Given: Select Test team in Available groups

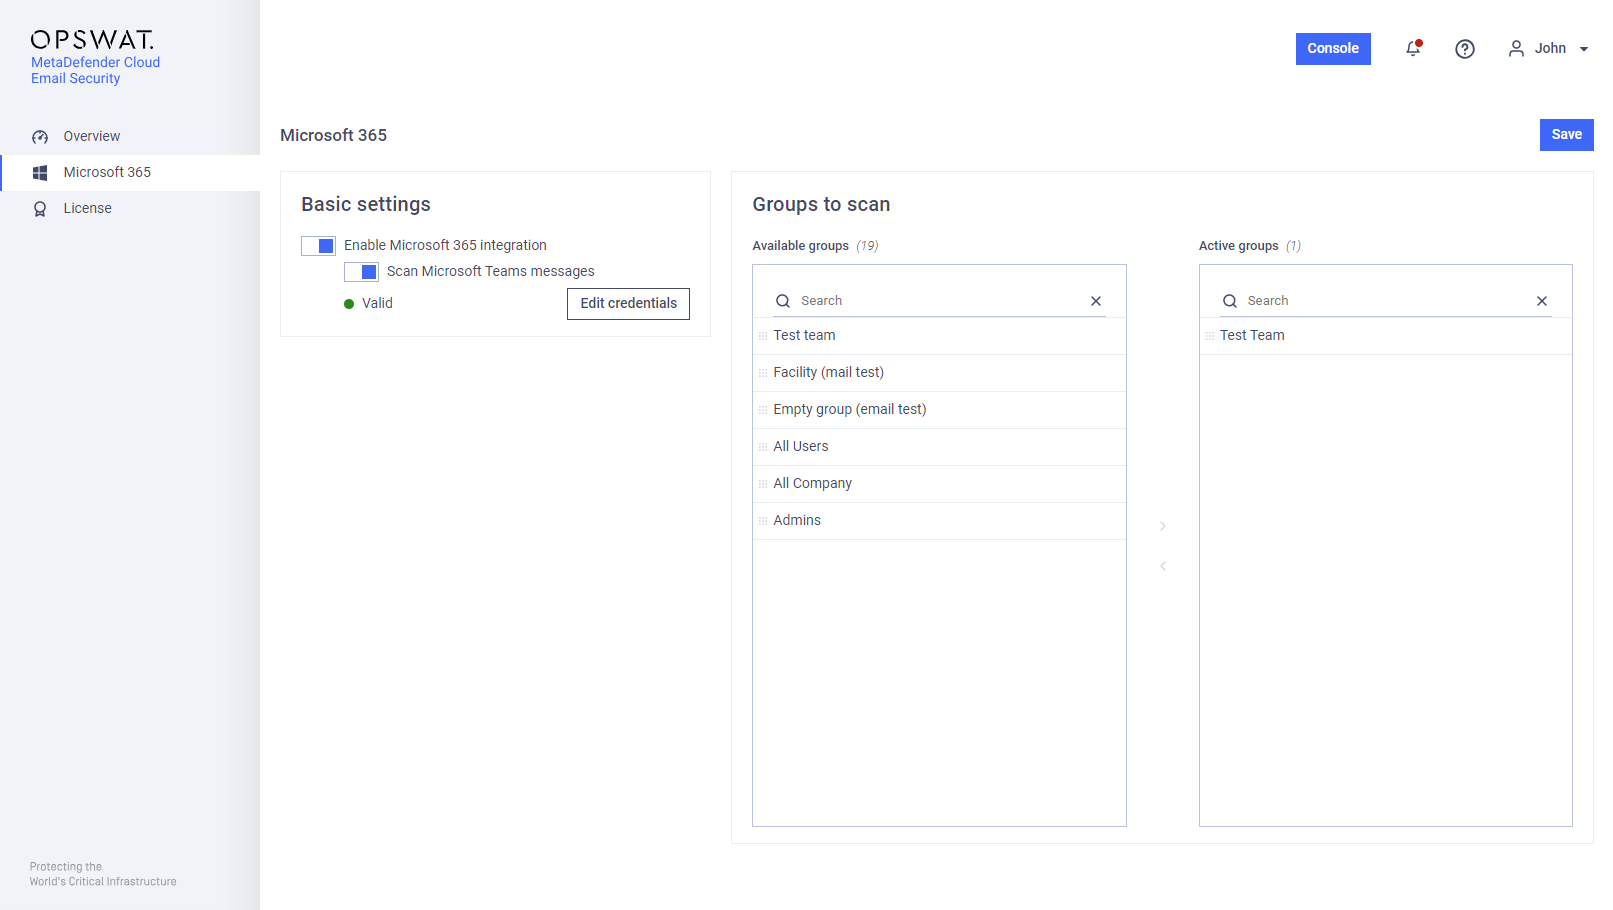Looking at the screenshot, I should pos(939,336).
